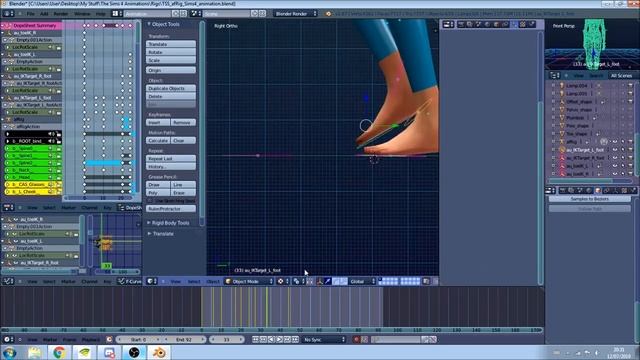Select affRig in the outliner
Viewport: 640px width, 360px height.
[x=571, y=142]
